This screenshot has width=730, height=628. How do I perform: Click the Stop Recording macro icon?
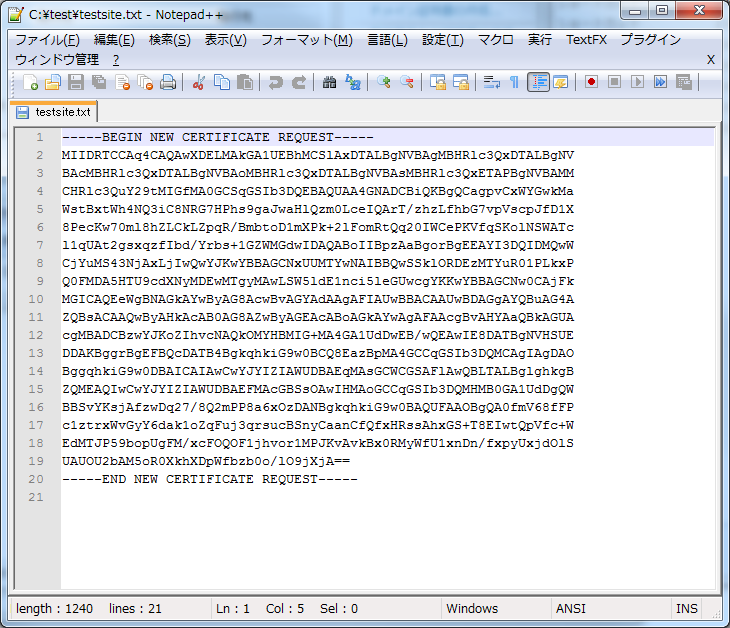pyautogui.click(x=615, y=82)
